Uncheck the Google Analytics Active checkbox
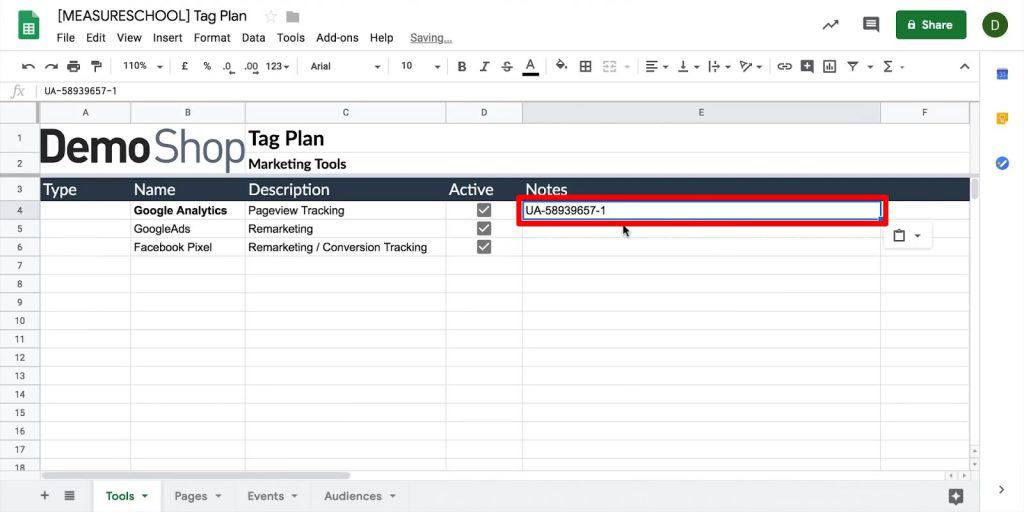Screen dimensions: 1024x512 point(484,210)
